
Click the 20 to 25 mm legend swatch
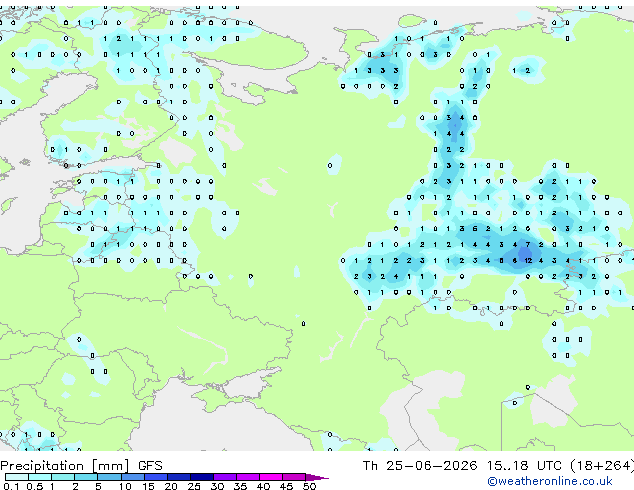(x=179, y=477)
